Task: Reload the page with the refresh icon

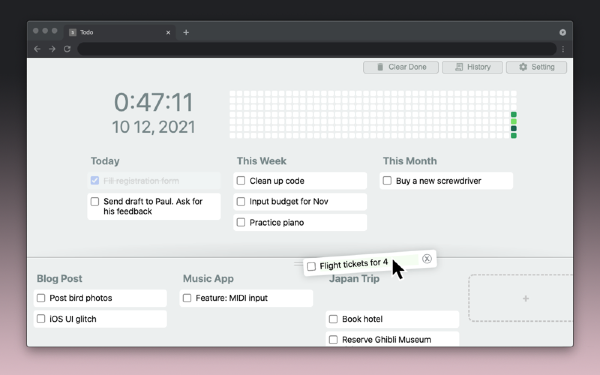Action: 67,49
